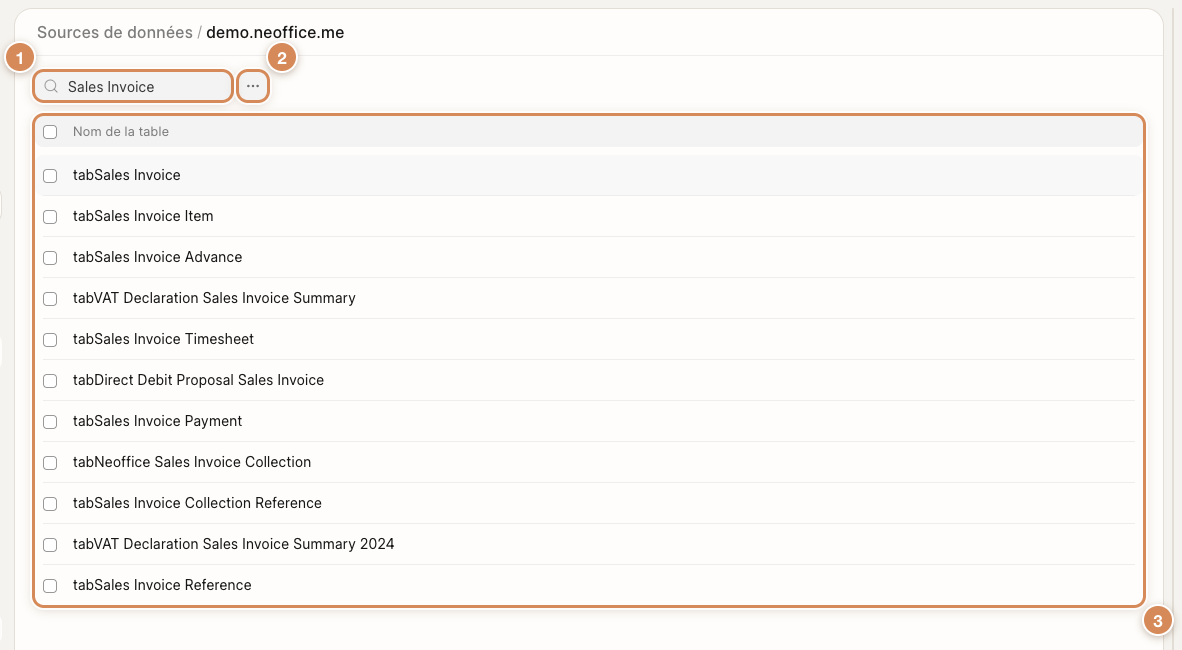Check the tabSales Invoice Advance checkbox
The height and width of the screenshot is (650, 1182).
51,258
